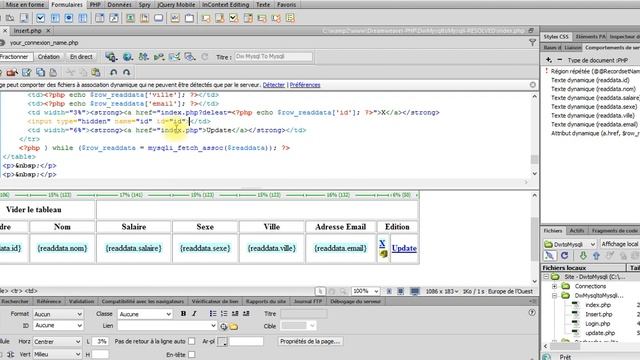
Task: Refresh the Files panel list
Action: click(x=564, y=256)
